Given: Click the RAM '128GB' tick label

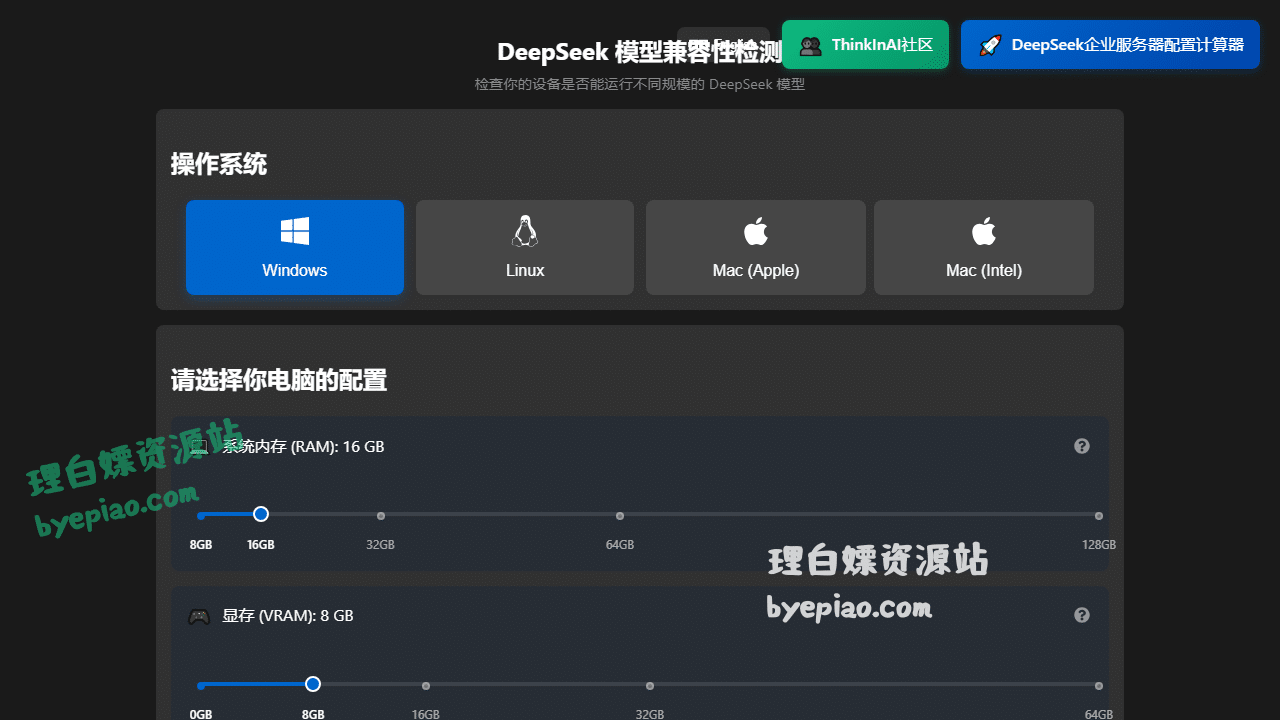Looking at the screenshot, I should (1099, 545).
